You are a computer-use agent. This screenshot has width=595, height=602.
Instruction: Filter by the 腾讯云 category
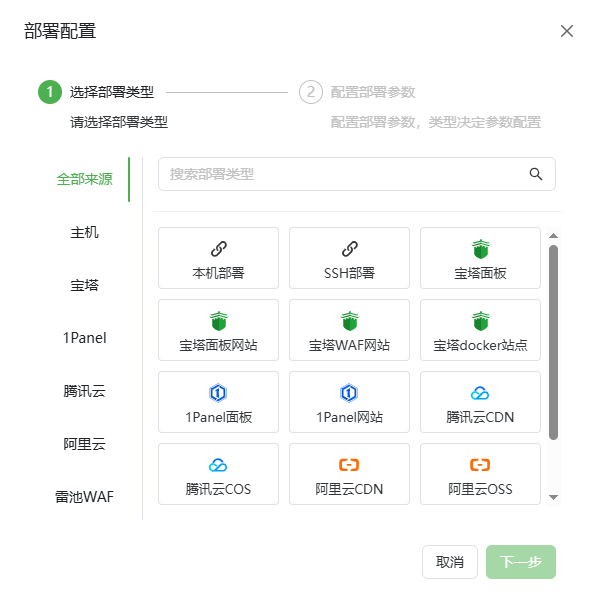tap(84, 391)
